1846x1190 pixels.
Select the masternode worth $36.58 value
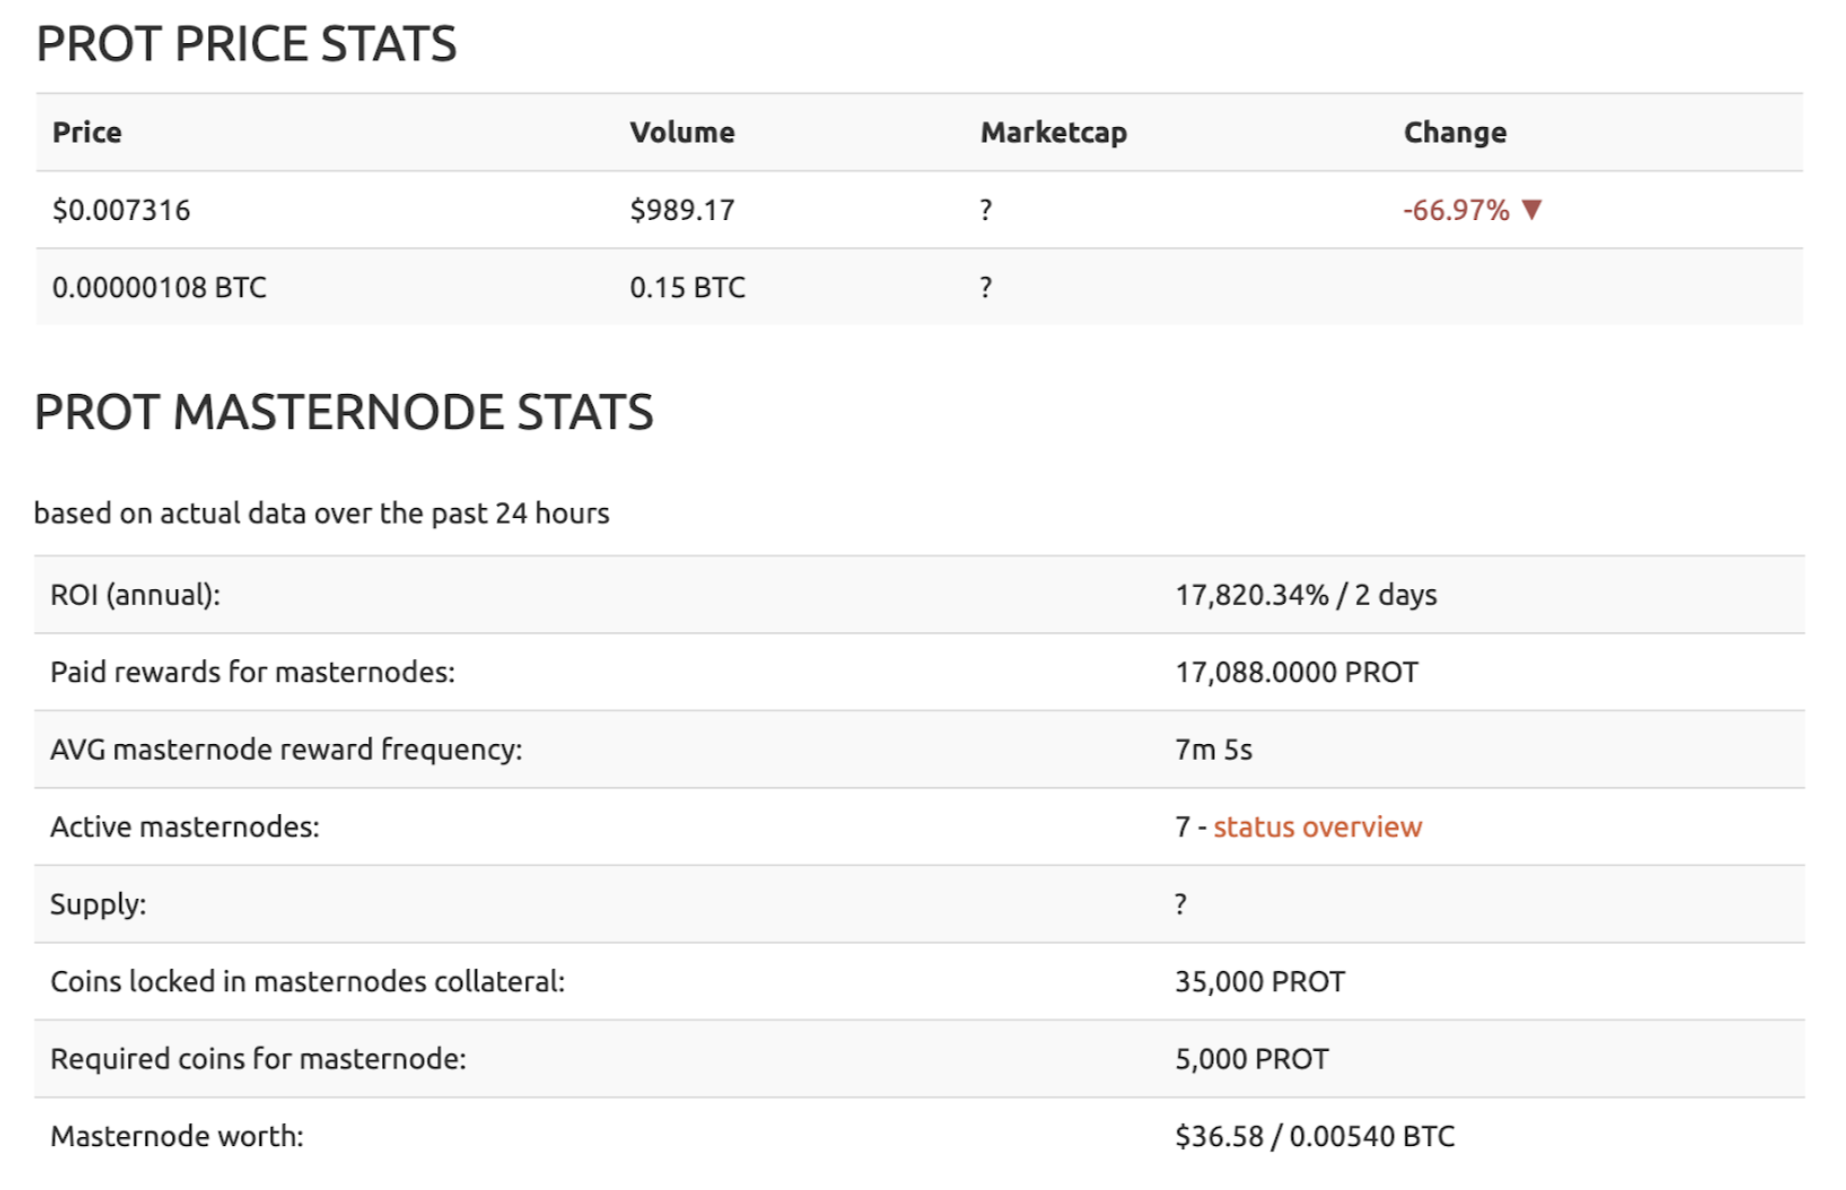[x=1219, y=1136]
